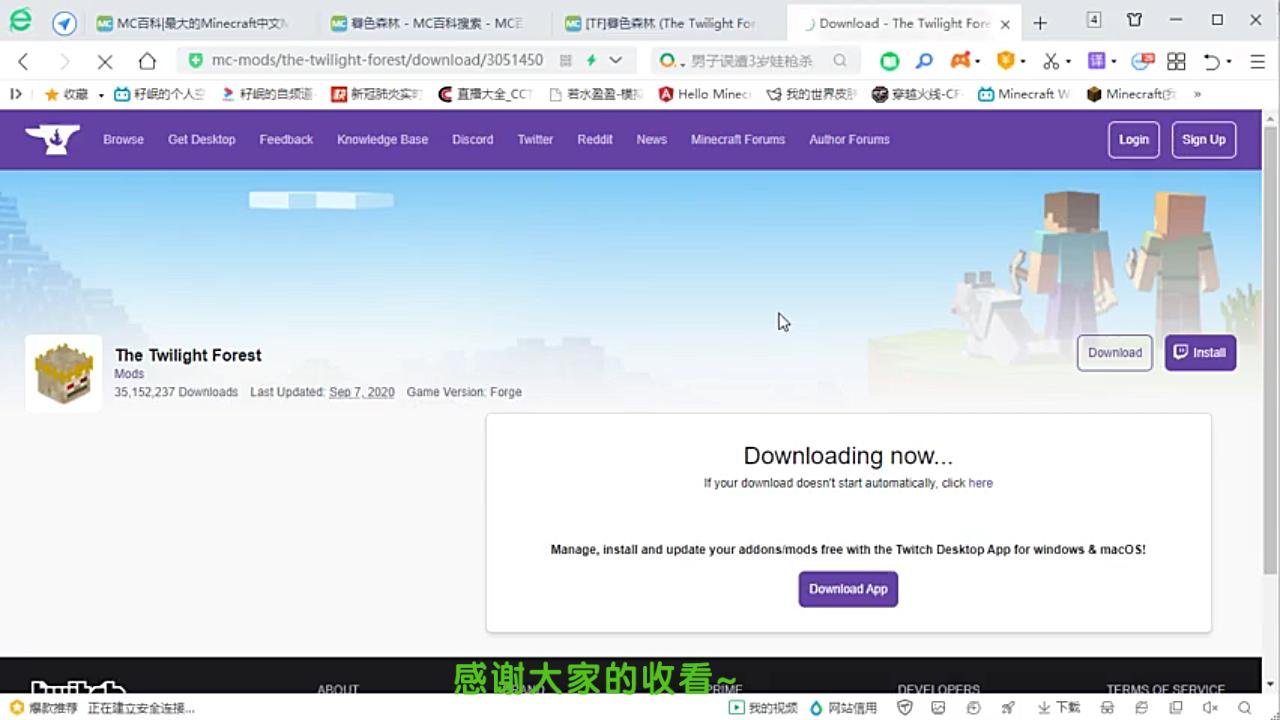The image size is (1280, 720).
Task: Toggle the rocket boost icon in the status bar
Action: [x=1008, y=707]
